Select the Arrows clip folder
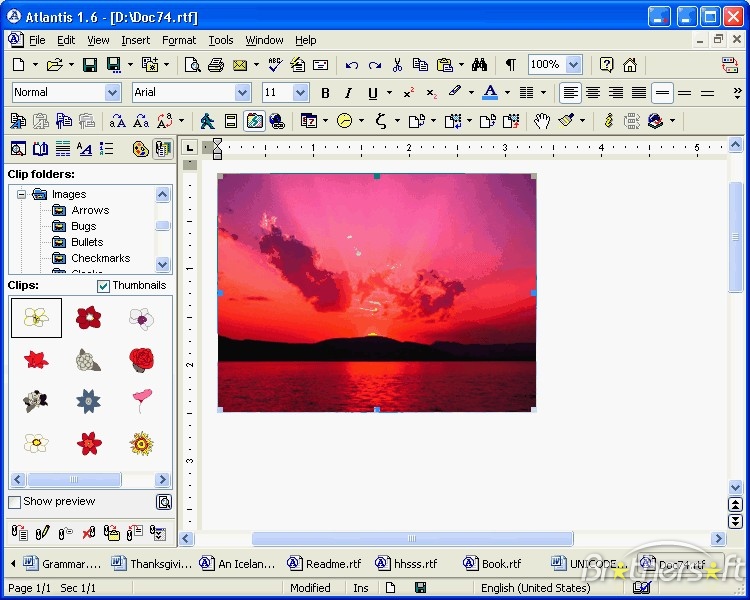This screenshot has height=600, width=750. click(89, 210)
